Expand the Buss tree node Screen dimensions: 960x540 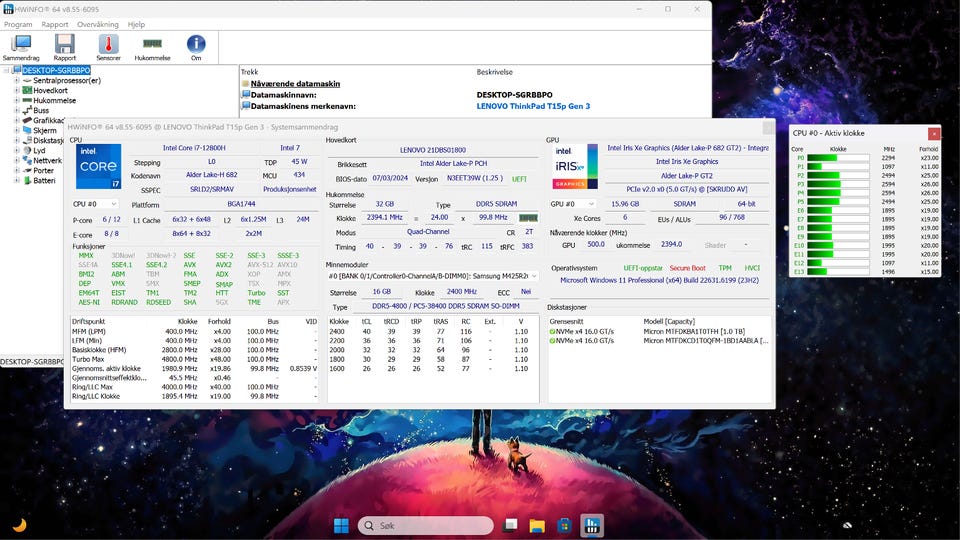17,110
